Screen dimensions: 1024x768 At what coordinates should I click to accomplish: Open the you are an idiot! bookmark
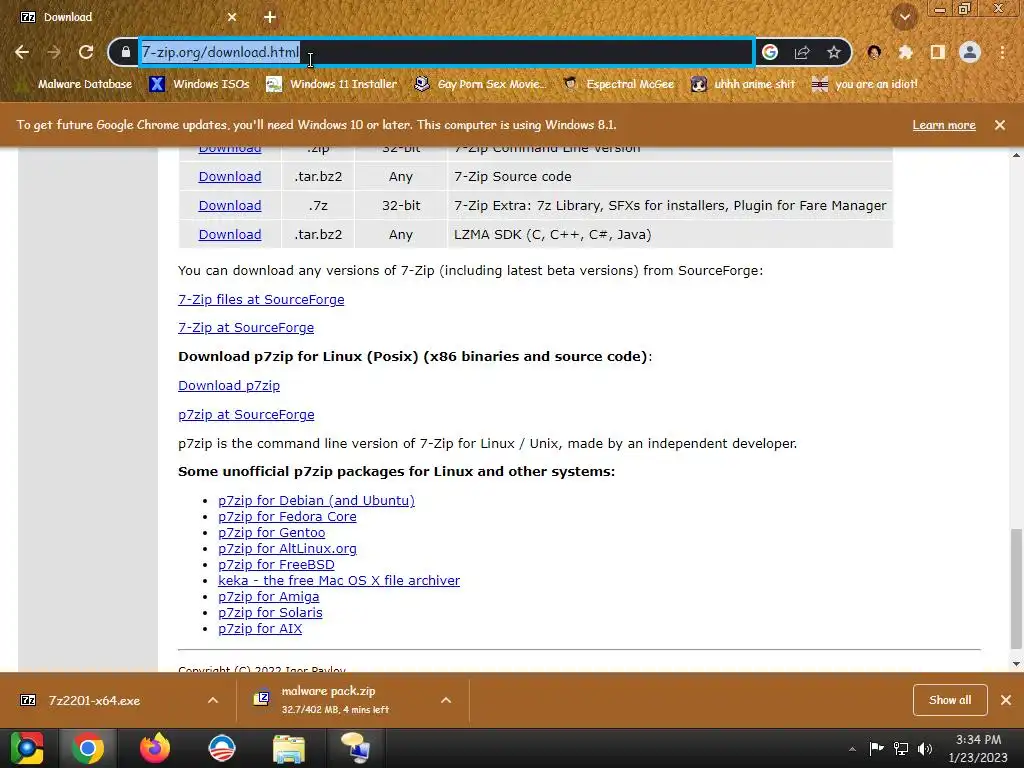[x=865, y=84]
